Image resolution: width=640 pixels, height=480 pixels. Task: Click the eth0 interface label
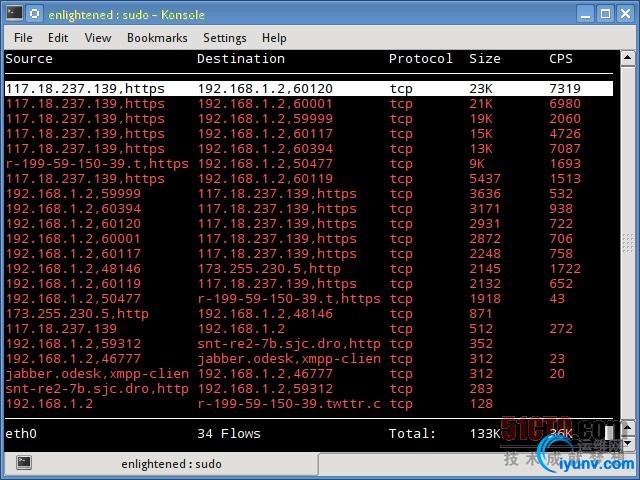tap(21, 433)
